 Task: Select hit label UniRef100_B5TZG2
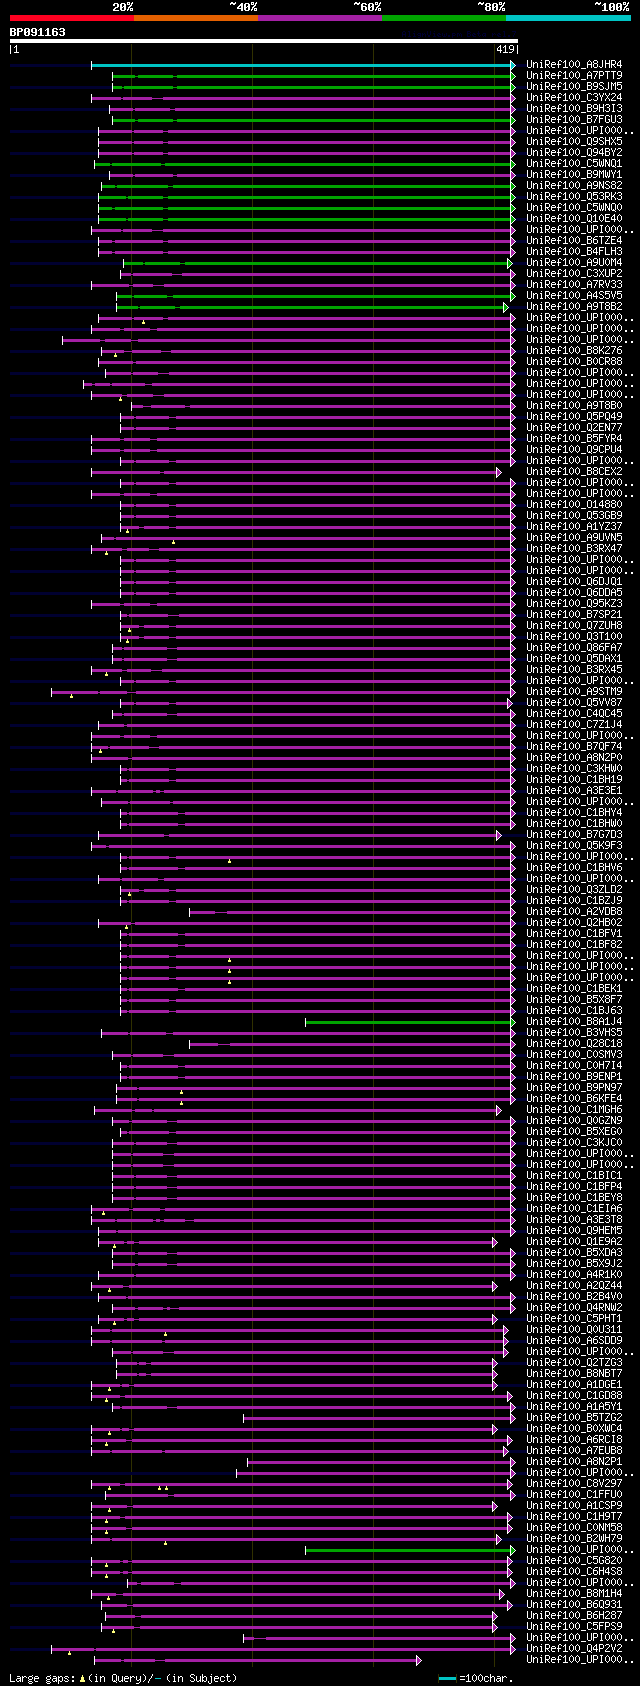pyautogui.click(x=574, y=1418)
